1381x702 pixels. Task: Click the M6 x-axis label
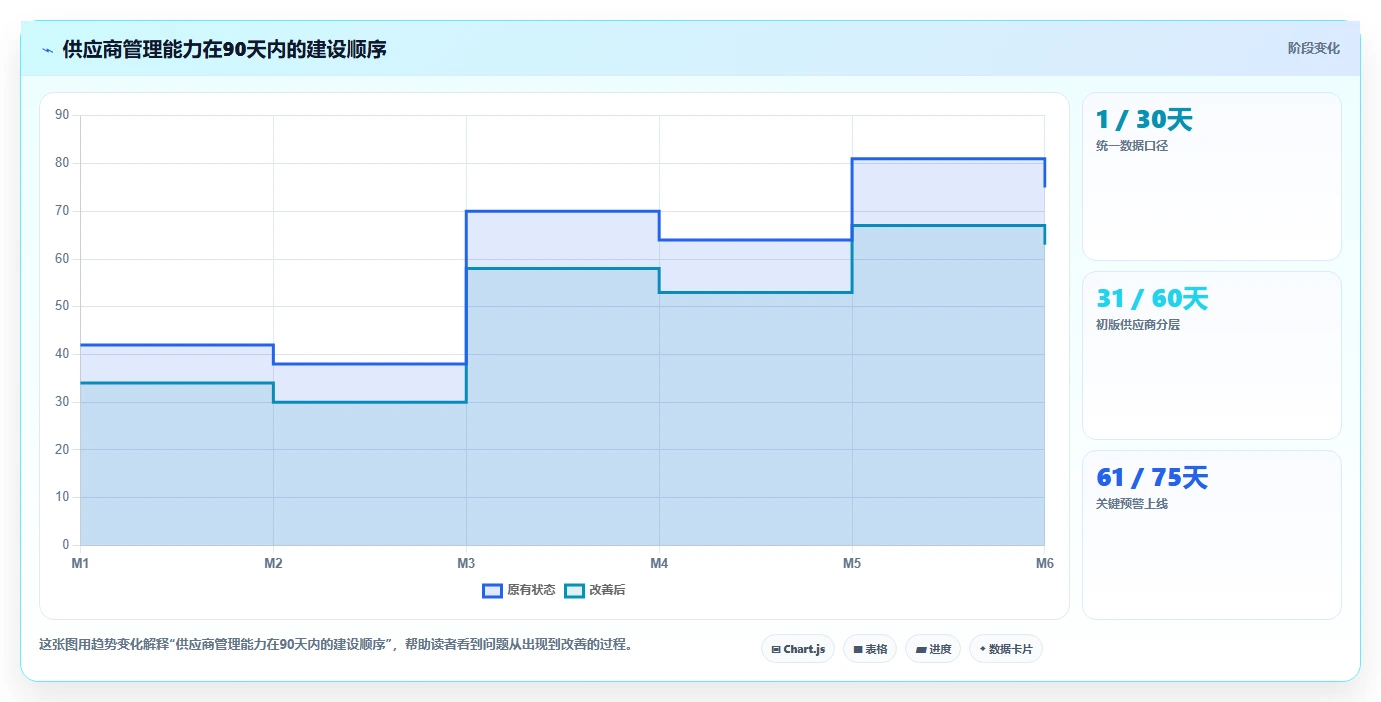(x=1044, y=564)
